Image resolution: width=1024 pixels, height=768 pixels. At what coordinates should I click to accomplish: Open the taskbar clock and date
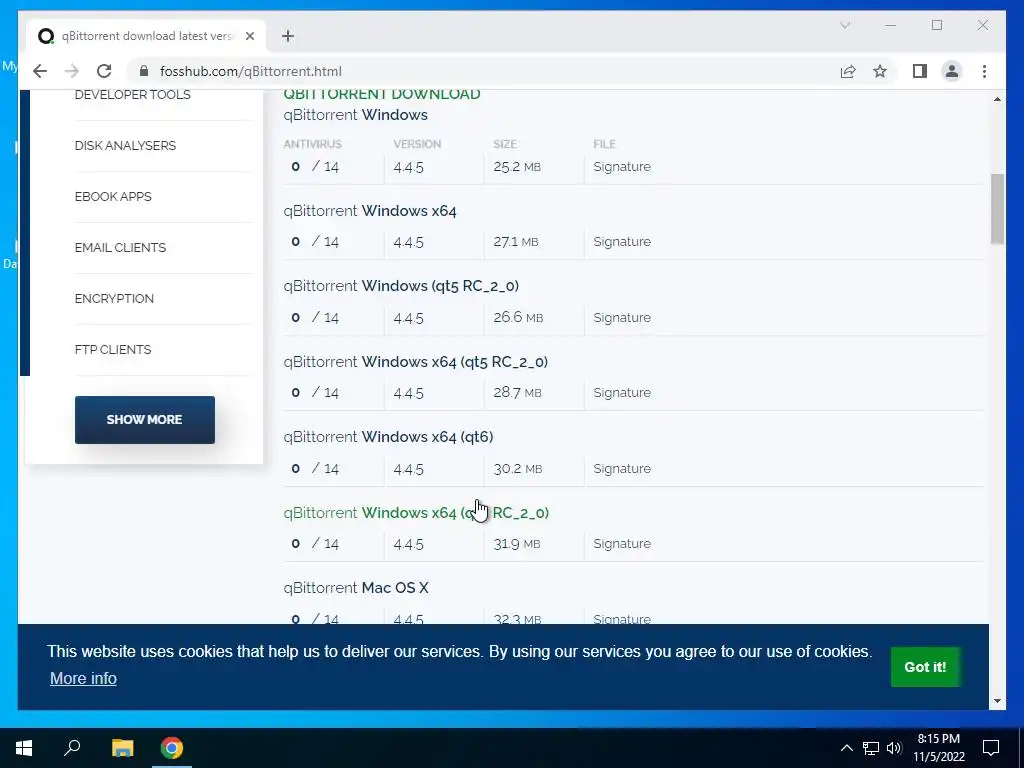938,748
